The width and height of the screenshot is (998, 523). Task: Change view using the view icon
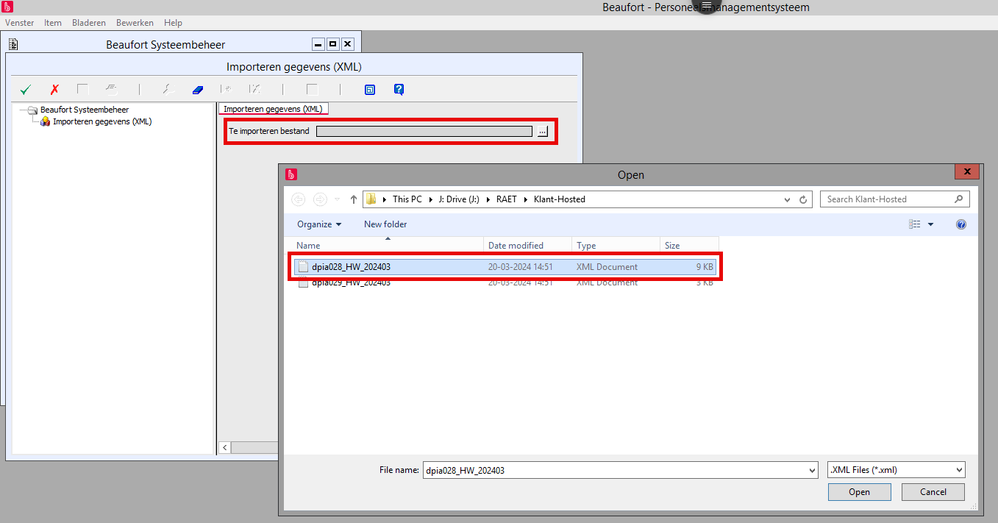click(915, 224)
